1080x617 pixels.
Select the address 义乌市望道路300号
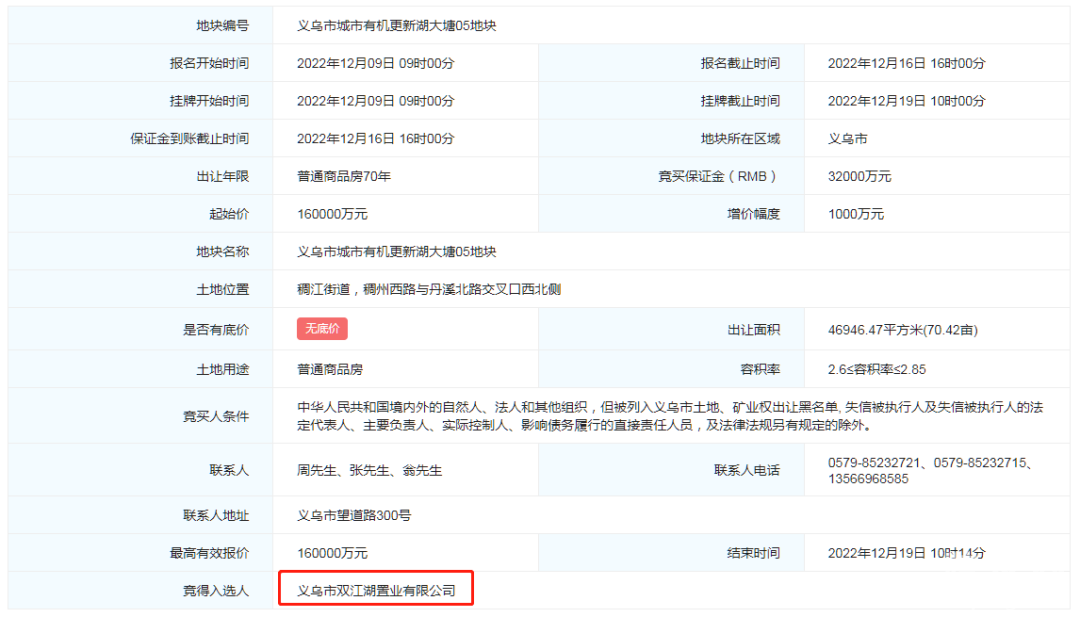pos(354,516)
